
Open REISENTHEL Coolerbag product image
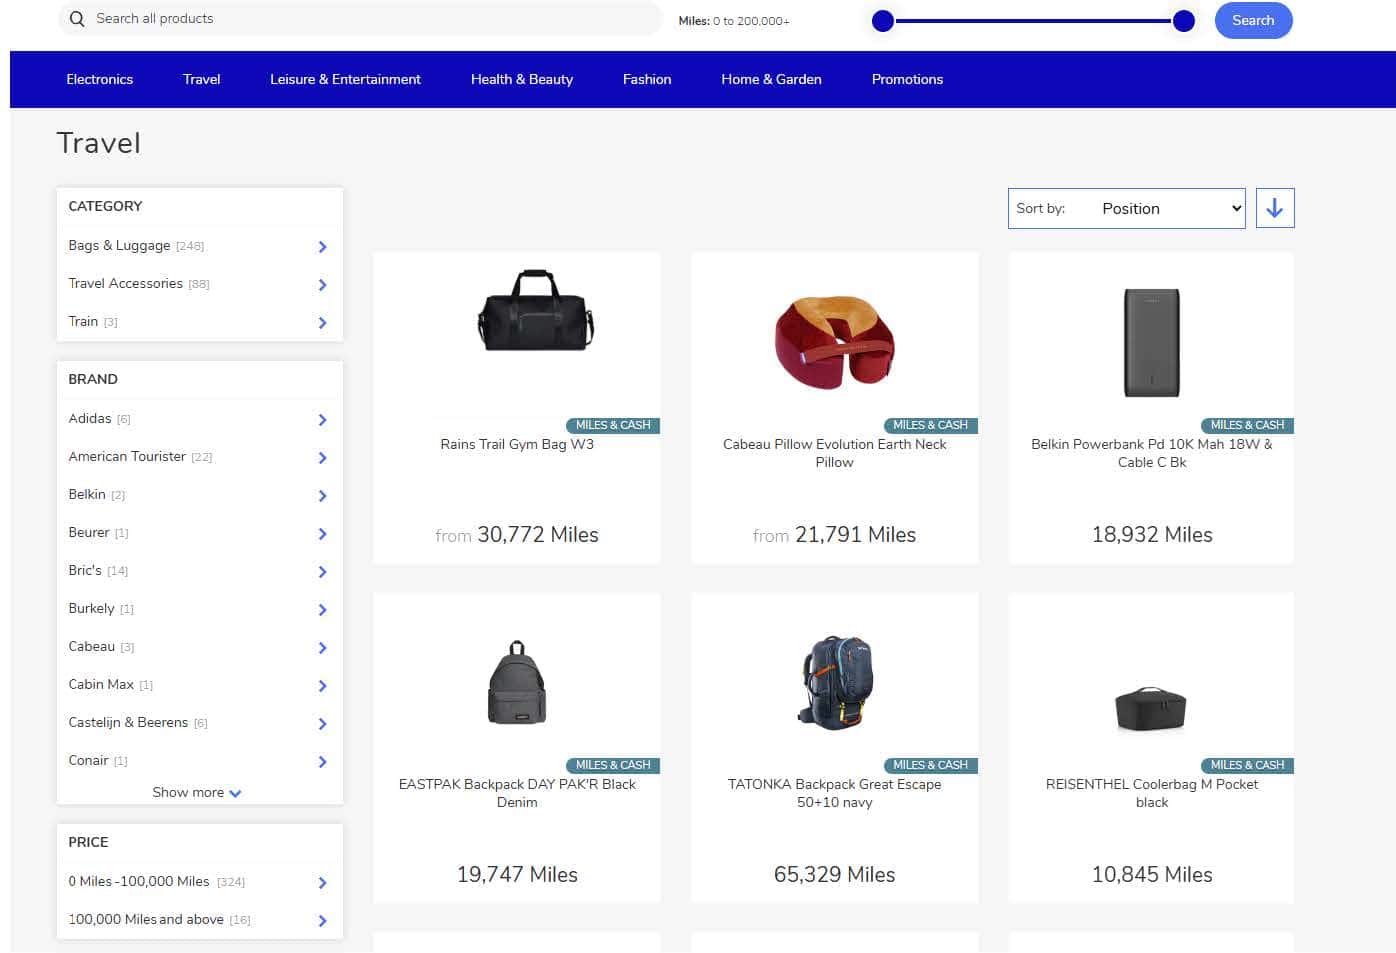point(1151,709)
